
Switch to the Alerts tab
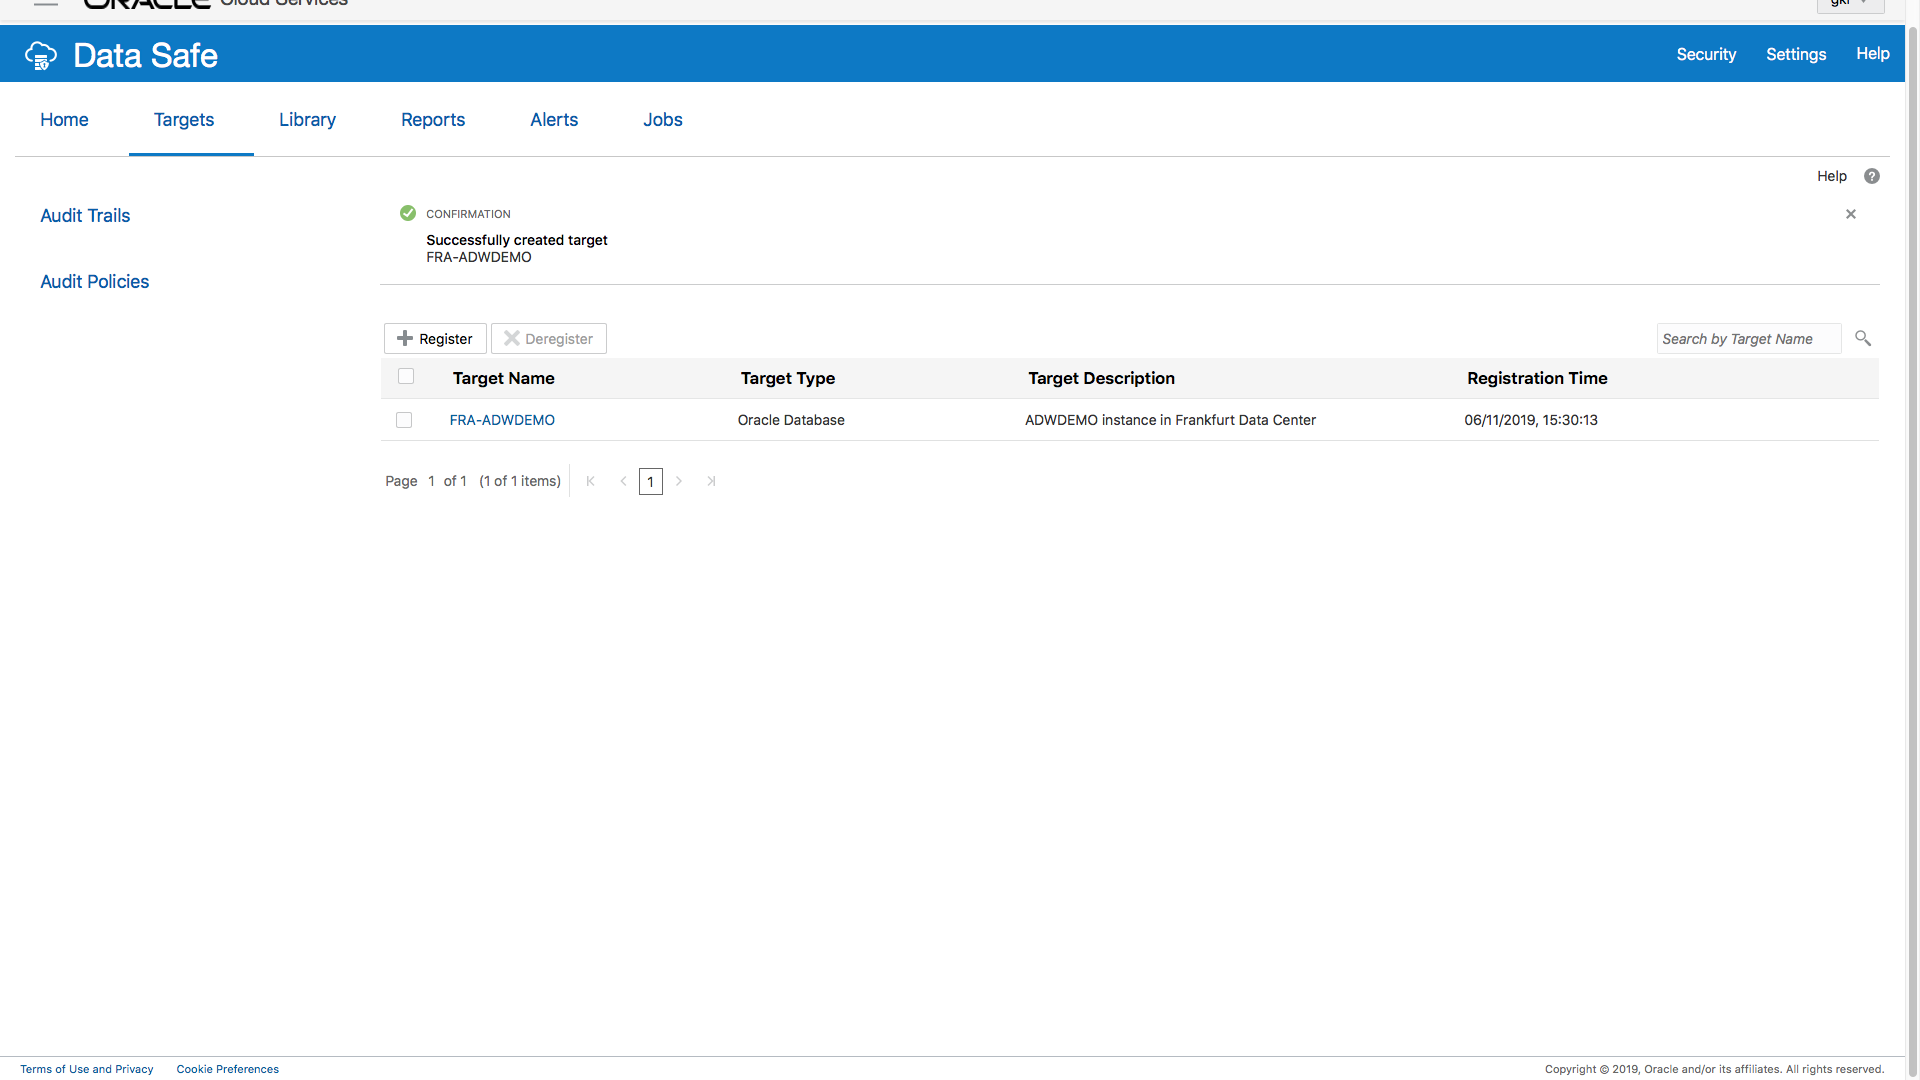(554, 120)
